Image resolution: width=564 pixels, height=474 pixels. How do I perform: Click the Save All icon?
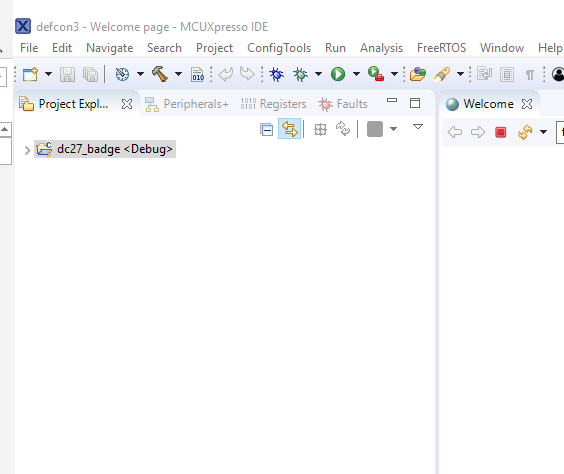(x=90, y=74)
